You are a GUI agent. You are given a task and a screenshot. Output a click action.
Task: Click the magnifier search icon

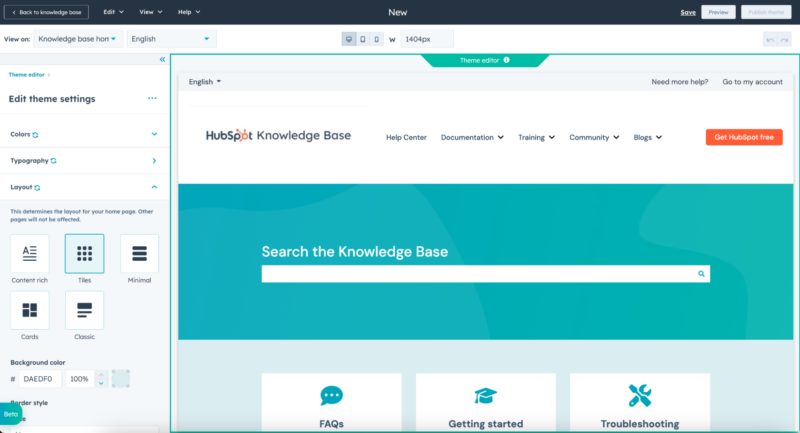click(x=701, y=274)
